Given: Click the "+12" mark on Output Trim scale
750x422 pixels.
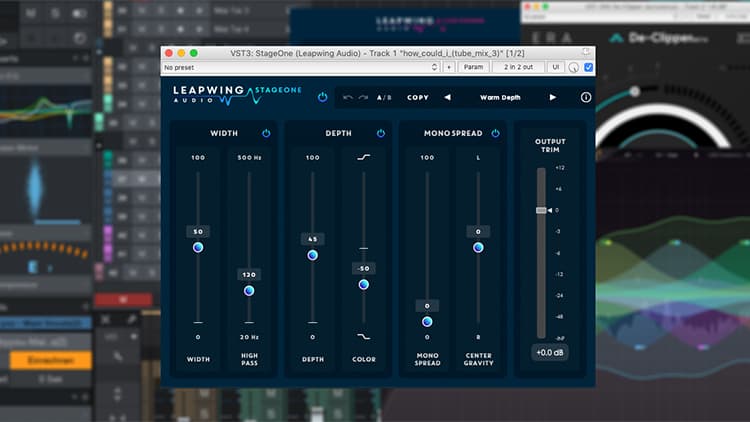Looking at the screenshot, I should (560, 168).
